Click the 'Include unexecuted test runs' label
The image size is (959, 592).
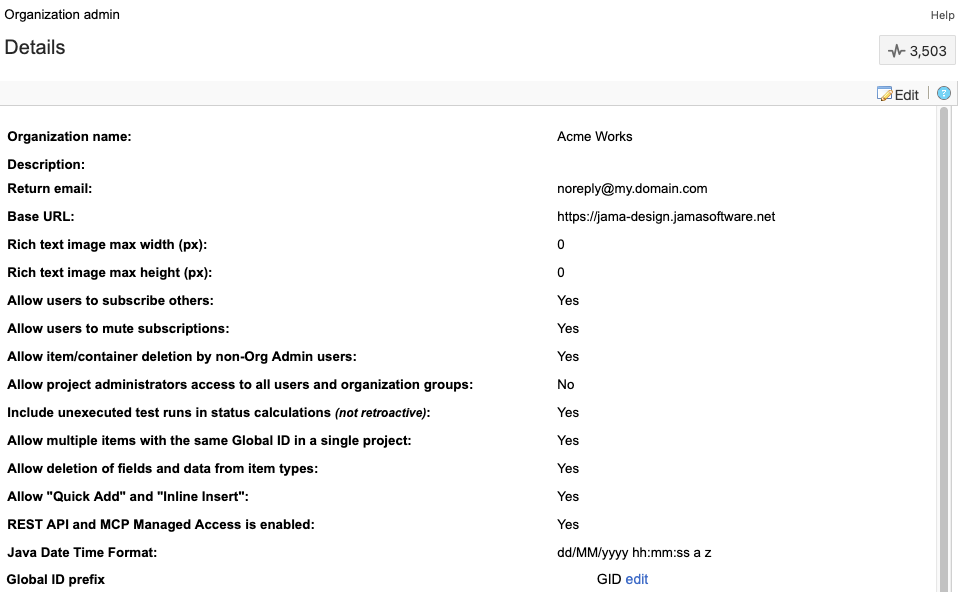pyautogui.click(x=218, y=413)
